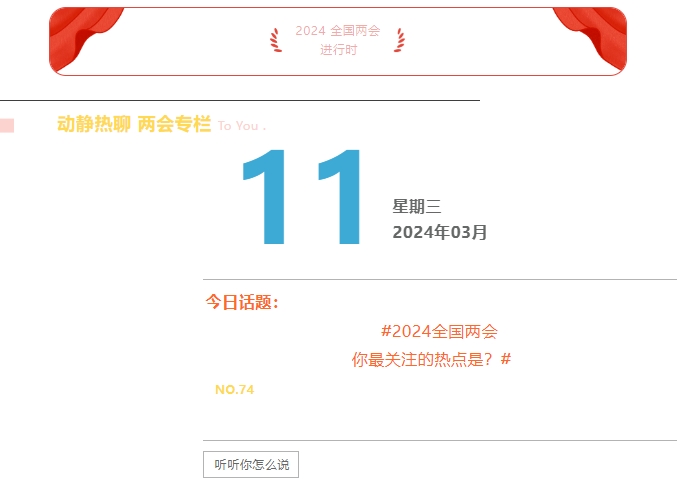Click the '今日话题:' section label

point(242,302)
